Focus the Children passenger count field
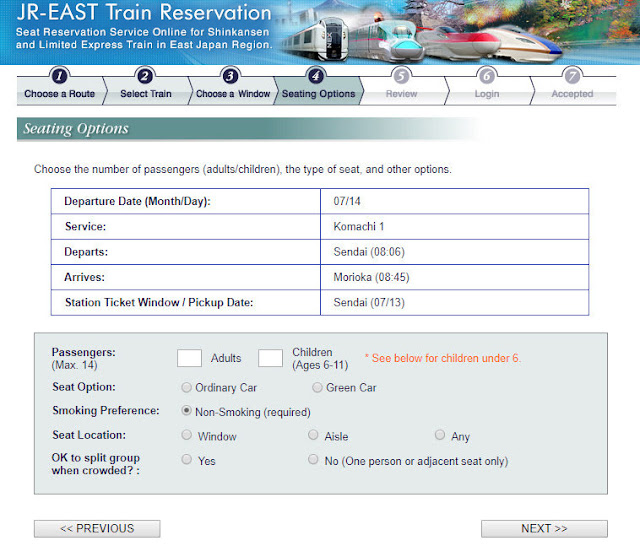This screenshot has height=546, width=640. tap(270, 358)
